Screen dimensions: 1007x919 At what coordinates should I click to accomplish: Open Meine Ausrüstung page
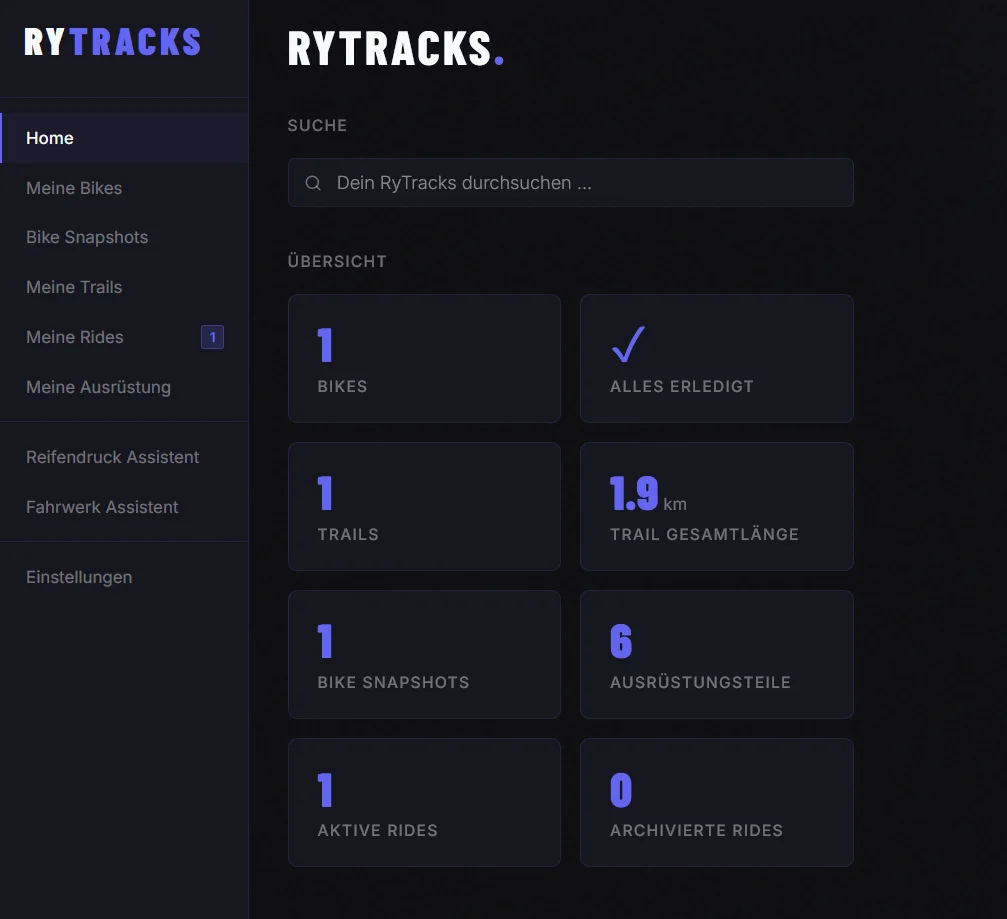125,387
